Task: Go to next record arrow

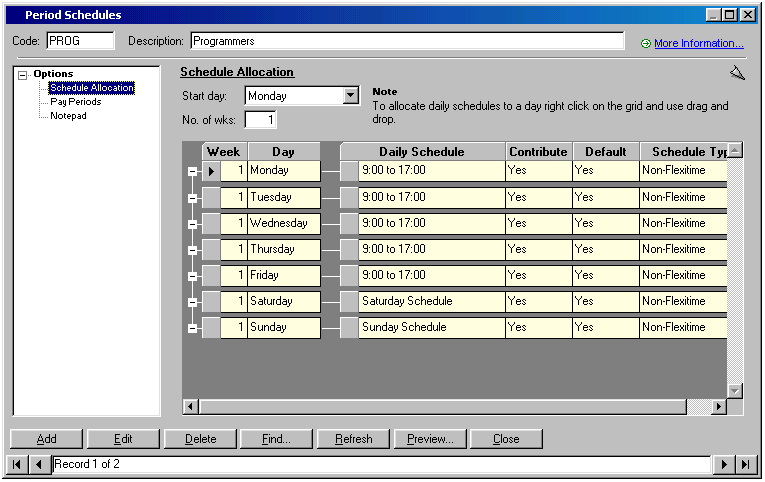Action: coord(724,464)
